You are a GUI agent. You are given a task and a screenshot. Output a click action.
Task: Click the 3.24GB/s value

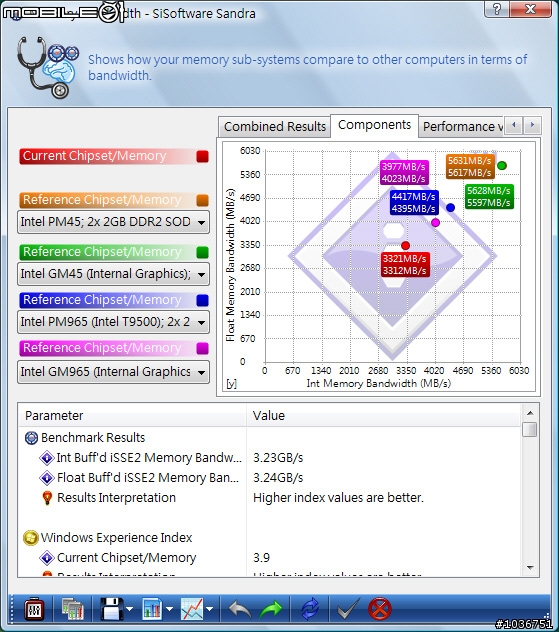pos(278,478)
